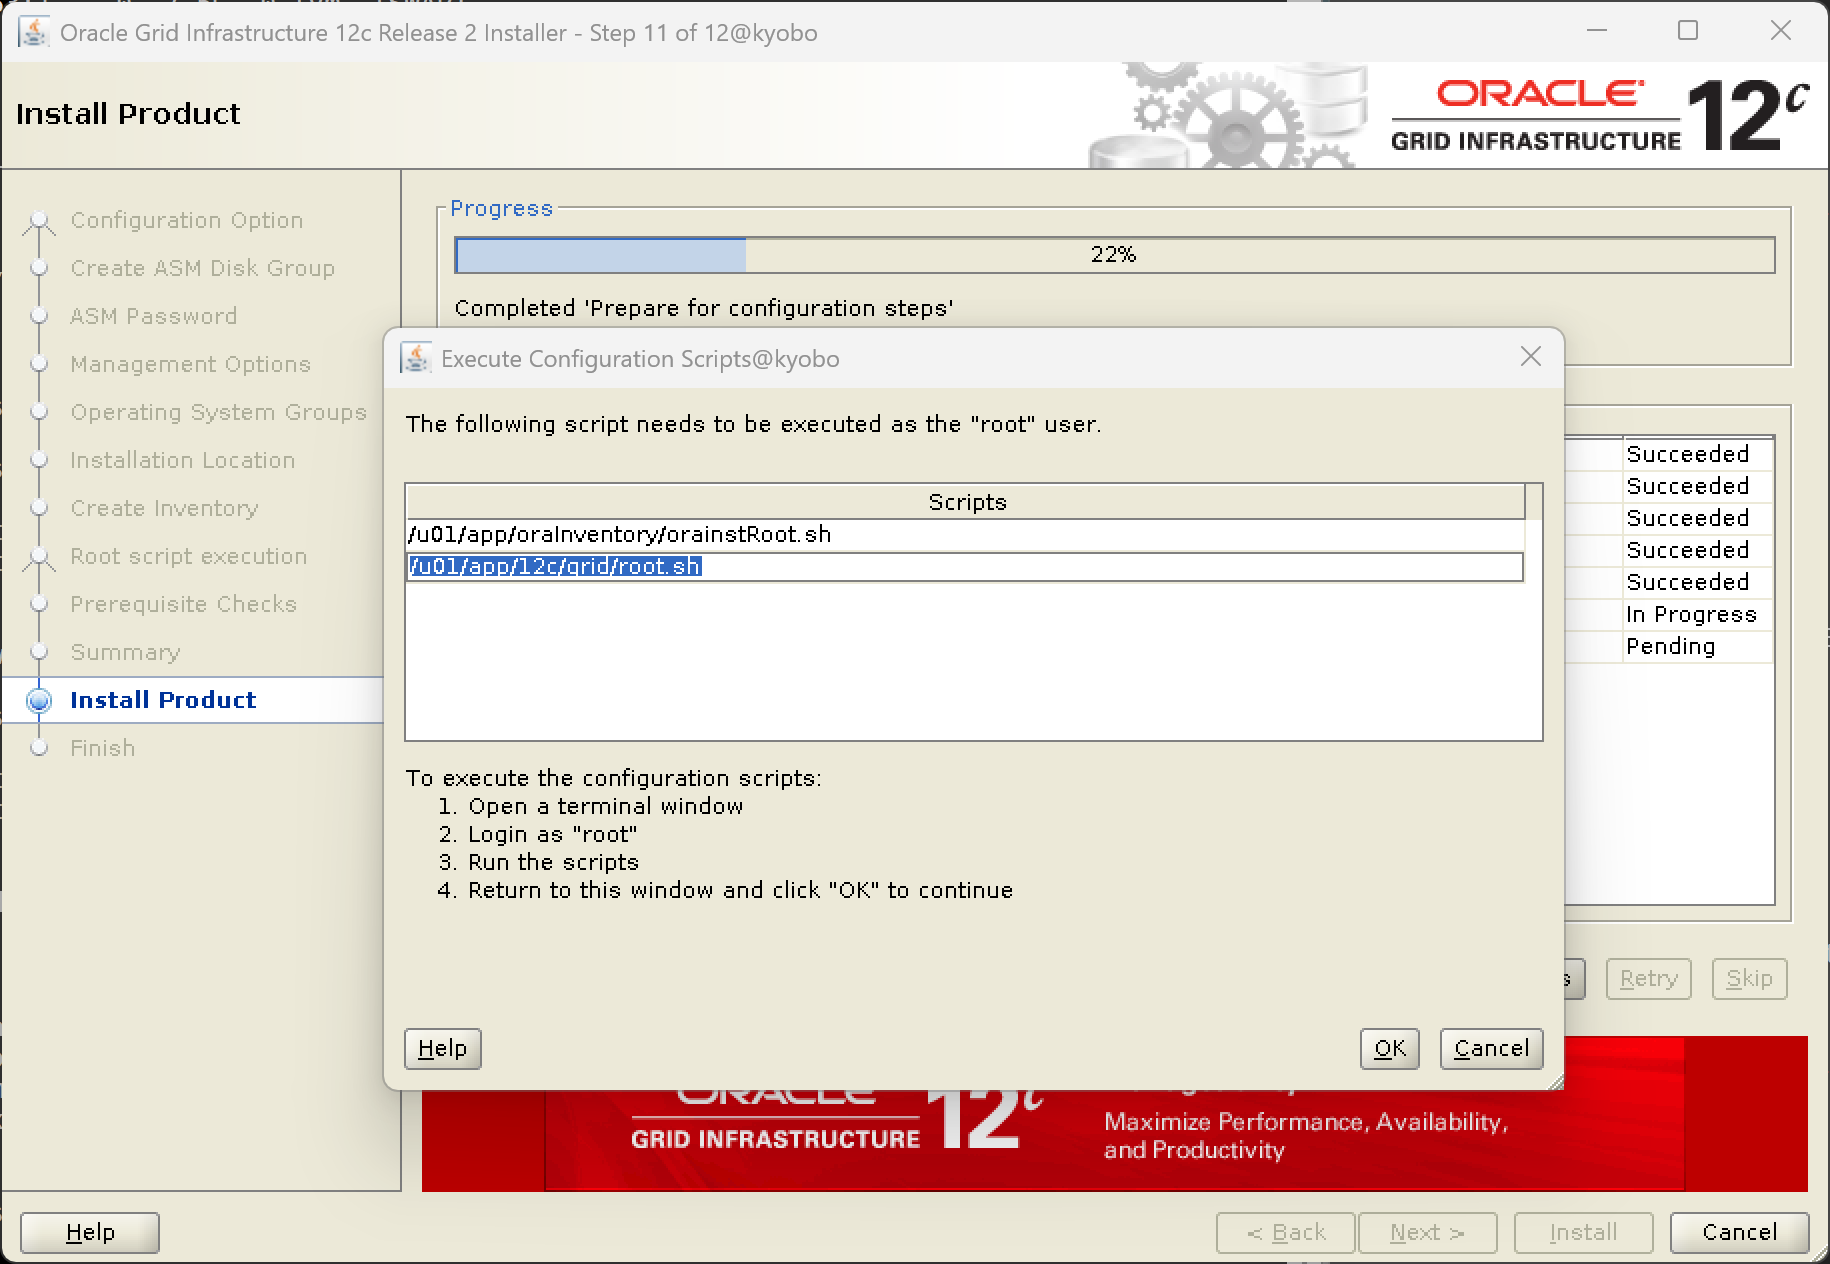
Task: Click the Scripts column header
Action: coord(966,502)
